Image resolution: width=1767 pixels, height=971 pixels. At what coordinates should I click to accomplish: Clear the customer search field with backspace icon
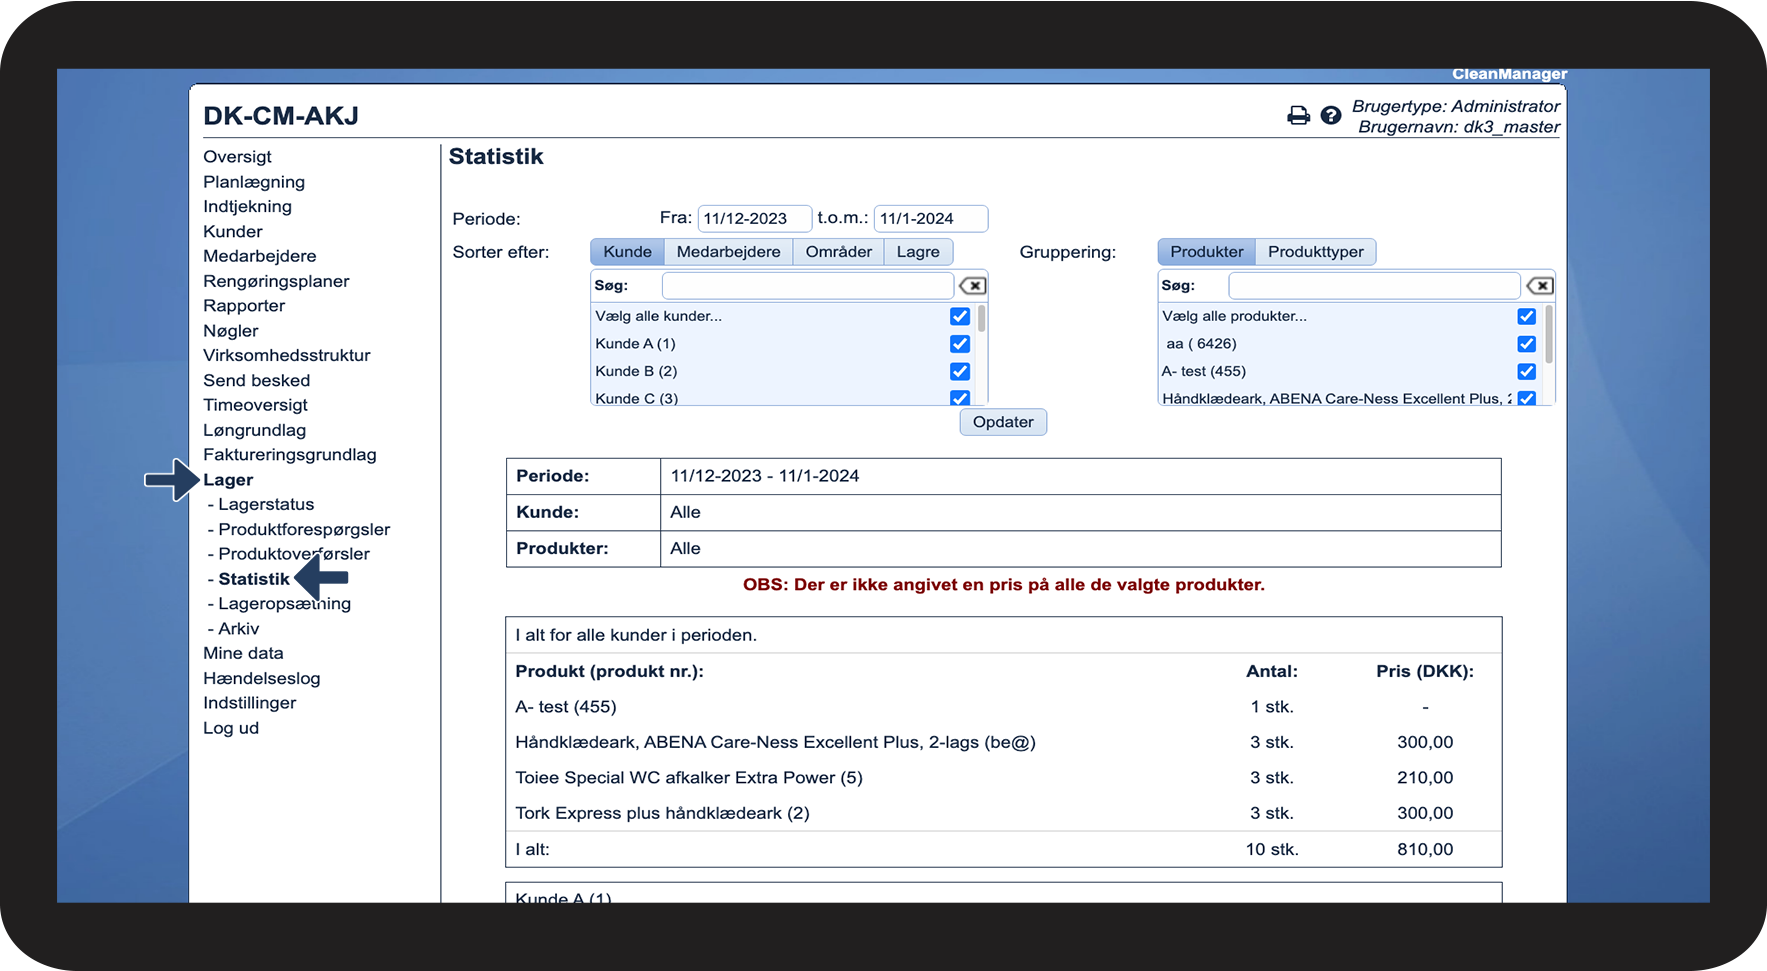[972, 286]
